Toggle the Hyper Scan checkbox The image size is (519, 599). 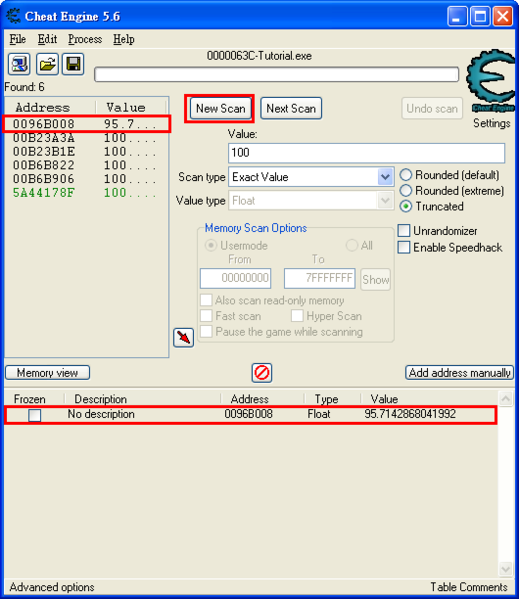(x=297, y=316)
